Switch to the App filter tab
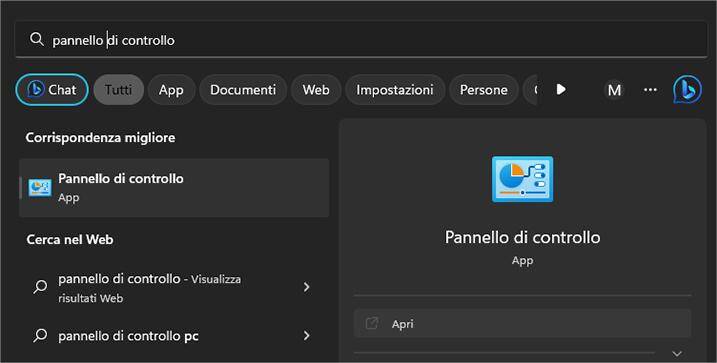This screenshot has width=717, height=363. pyautogui.click(x=171, y=90)
